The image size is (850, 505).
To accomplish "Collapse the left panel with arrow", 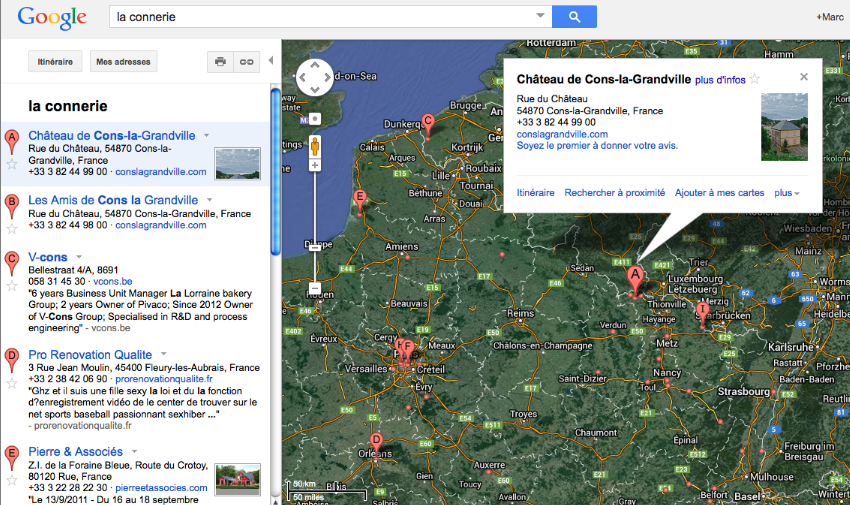I will point(271,61).
